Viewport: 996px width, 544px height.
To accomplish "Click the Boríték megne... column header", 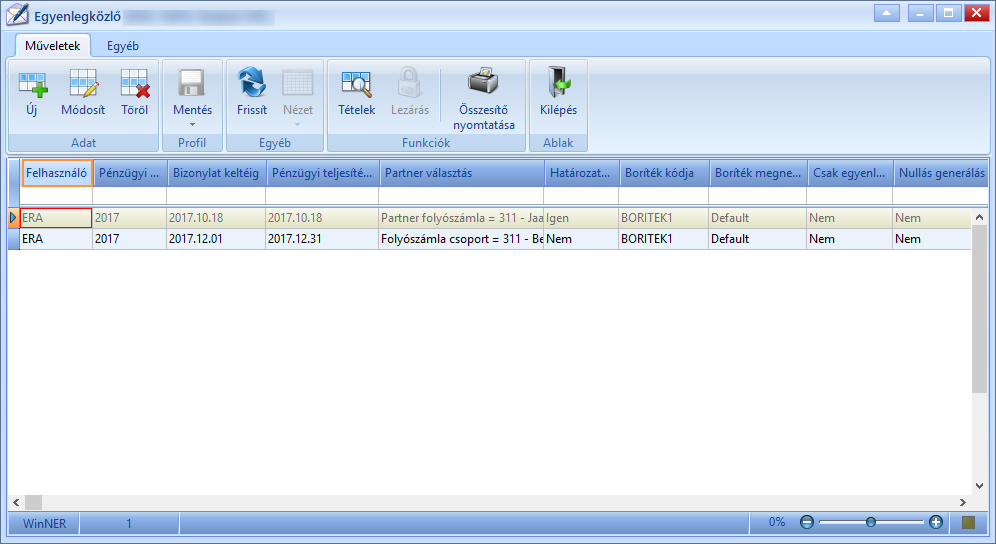I will tap(758, 173).
